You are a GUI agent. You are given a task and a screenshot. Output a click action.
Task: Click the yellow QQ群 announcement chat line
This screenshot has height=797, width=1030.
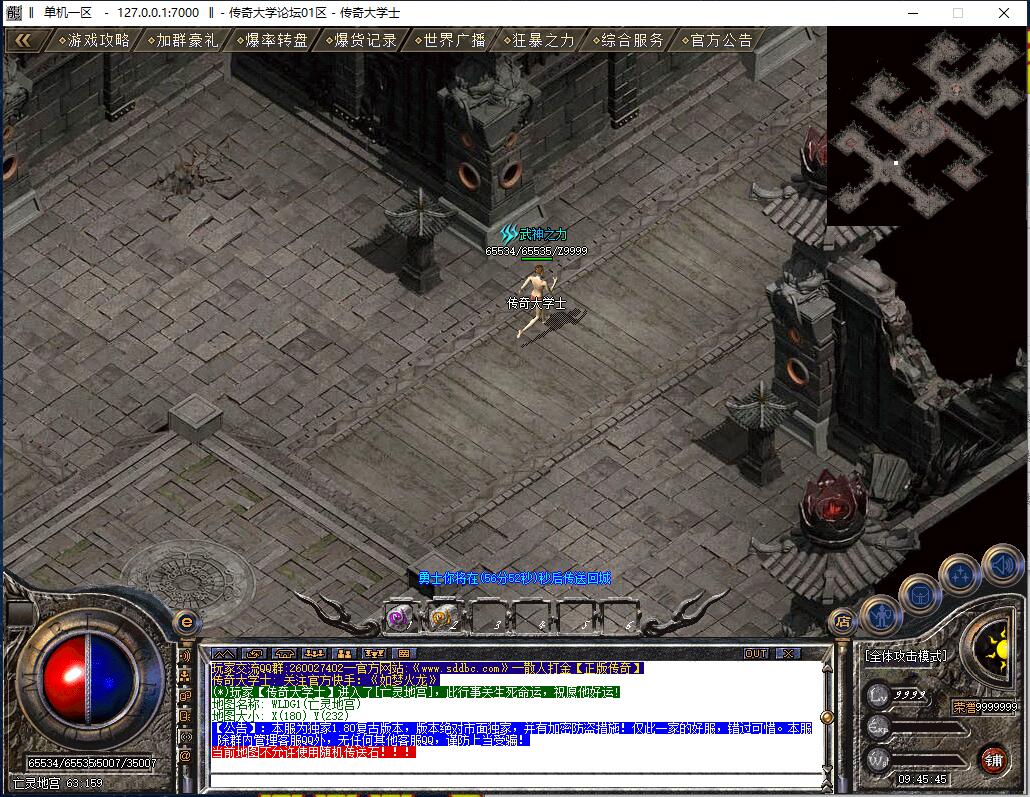point(428,668)
